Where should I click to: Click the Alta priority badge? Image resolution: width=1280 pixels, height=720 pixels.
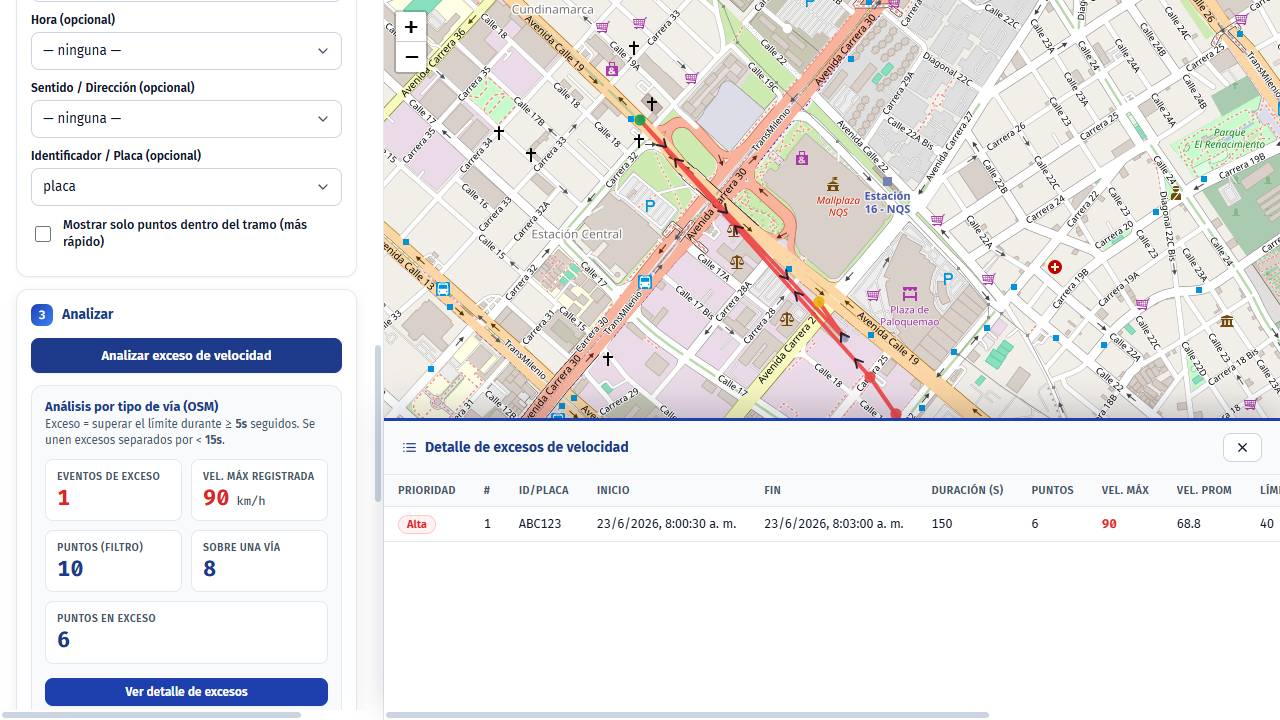coord(417,524)
